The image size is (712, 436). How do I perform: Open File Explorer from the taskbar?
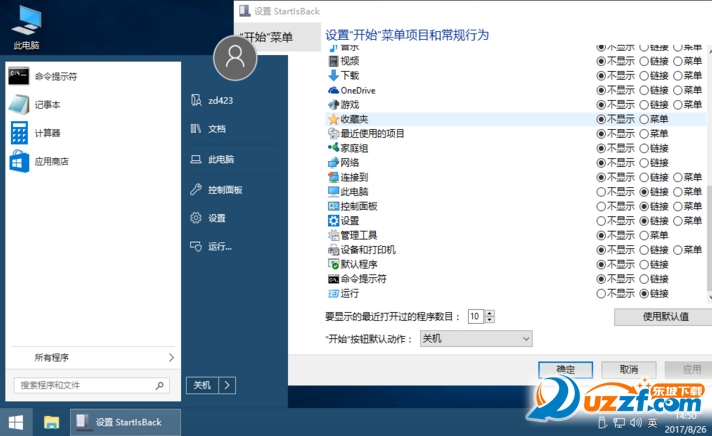coord(51,422)
